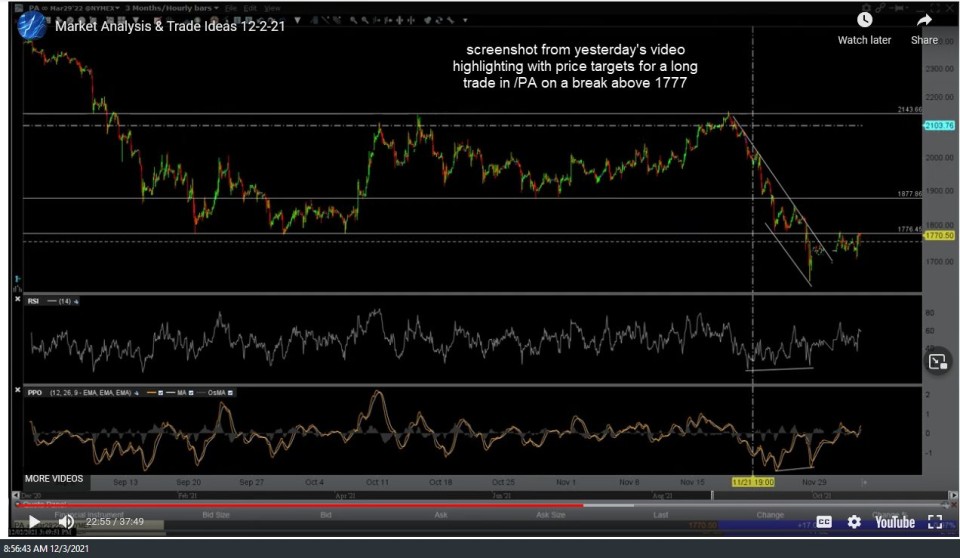This screenshot has width=960, height=558.
Task: Show MORE VIDEOS suggestions
Action: (53, 479)
